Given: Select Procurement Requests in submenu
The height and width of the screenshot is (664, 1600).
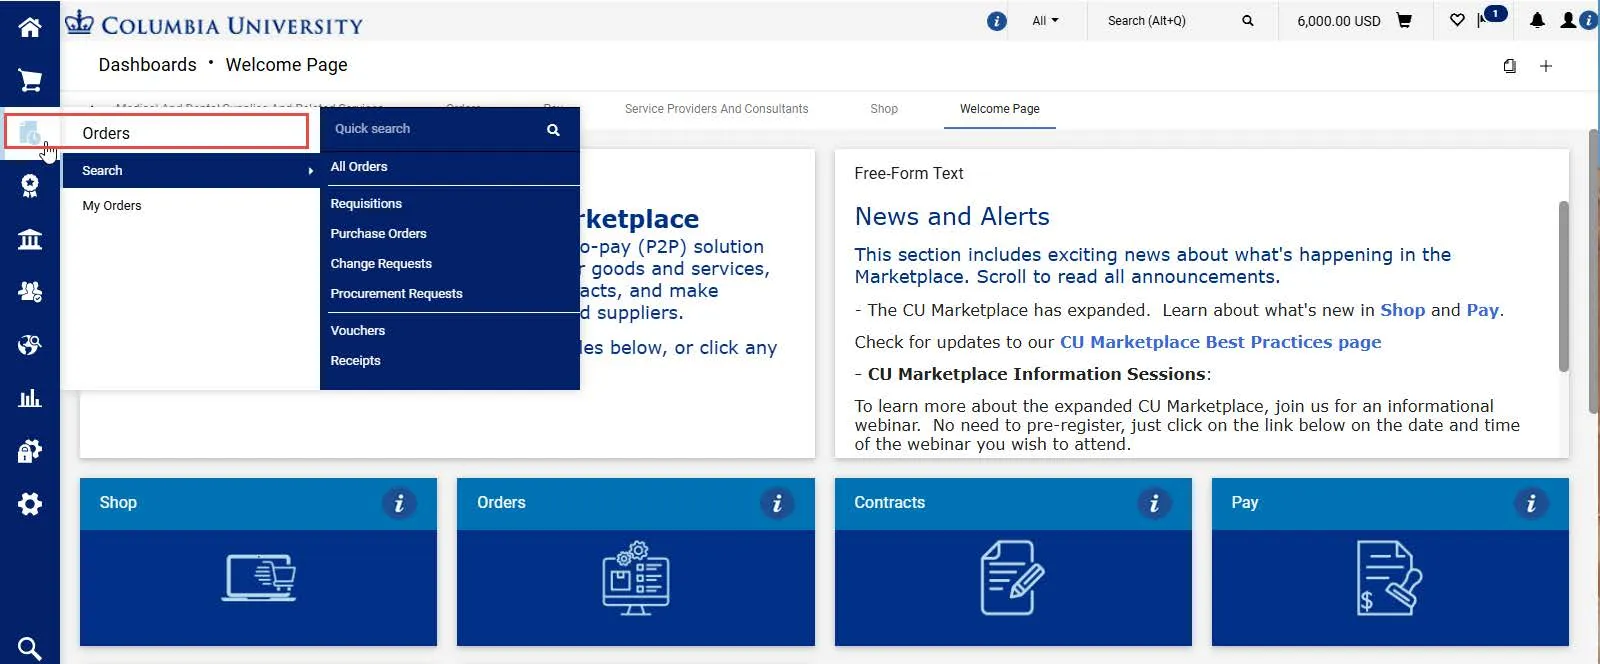Looking at the screenshot, I should click(396, 294).
